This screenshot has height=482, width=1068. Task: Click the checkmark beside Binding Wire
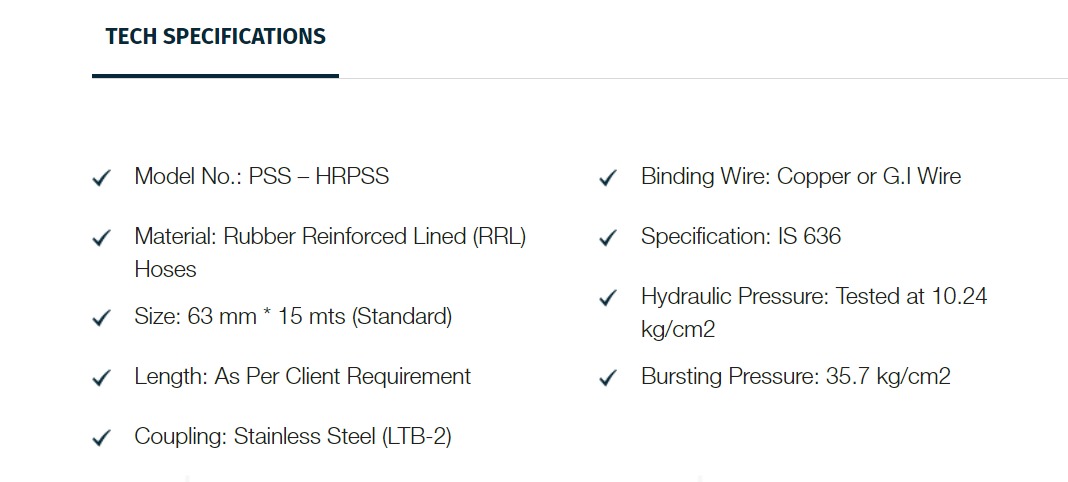(608, 178)
